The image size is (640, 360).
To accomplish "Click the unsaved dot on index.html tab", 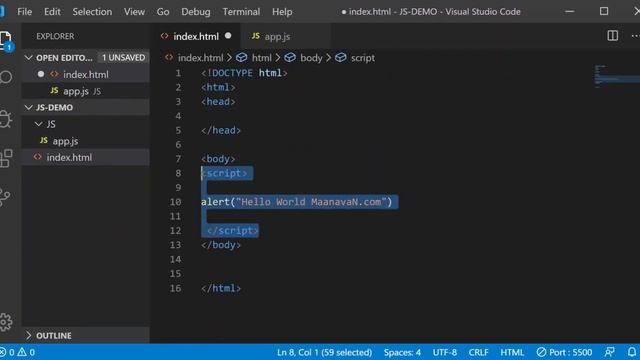I will click(228, 36).
